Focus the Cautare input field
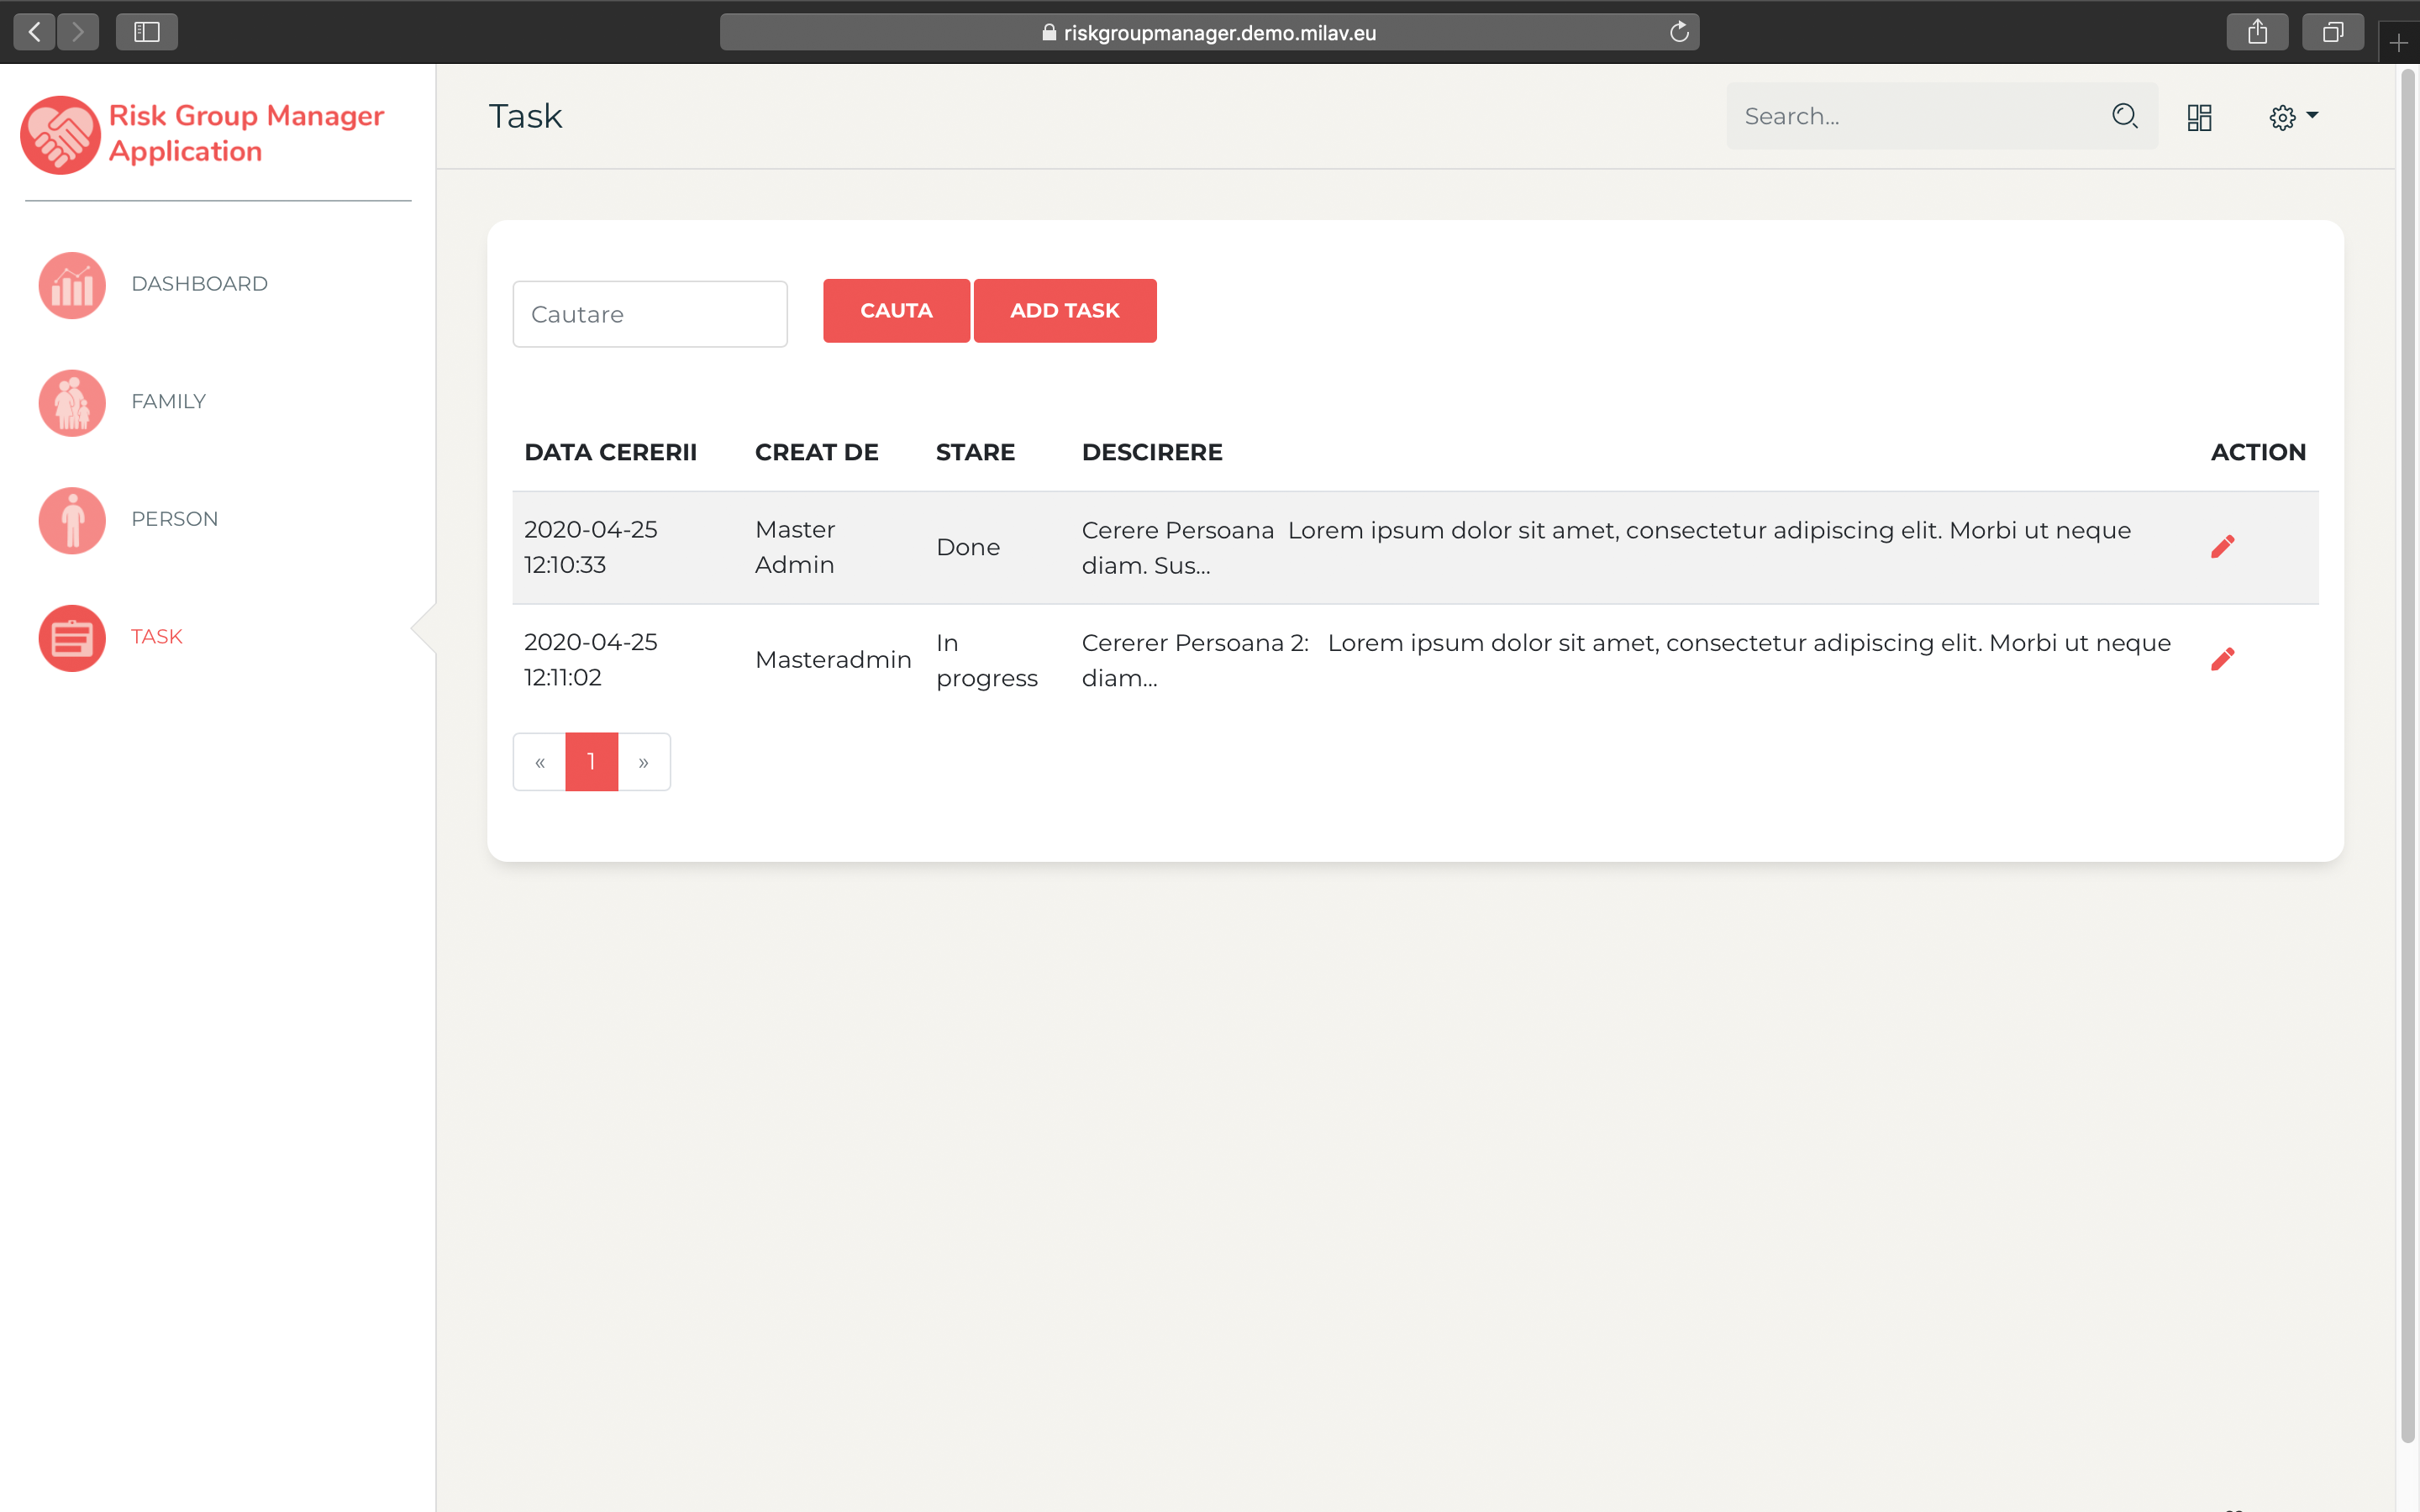This screenshot has width=2420, height=1512. click(650, 314)
